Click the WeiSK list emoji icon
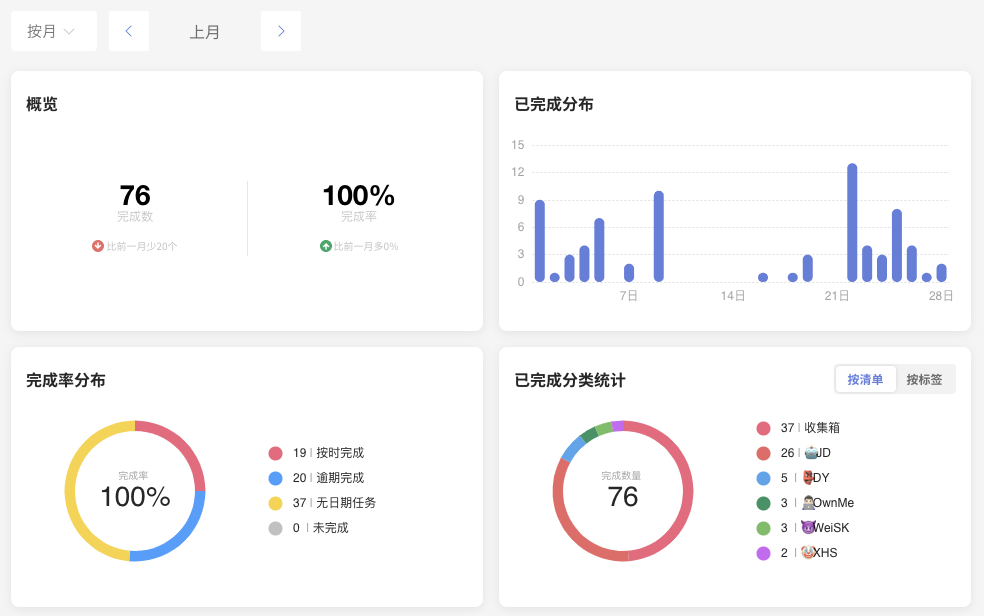The height and width of the screenshot is (616, 984). point(808,527)
